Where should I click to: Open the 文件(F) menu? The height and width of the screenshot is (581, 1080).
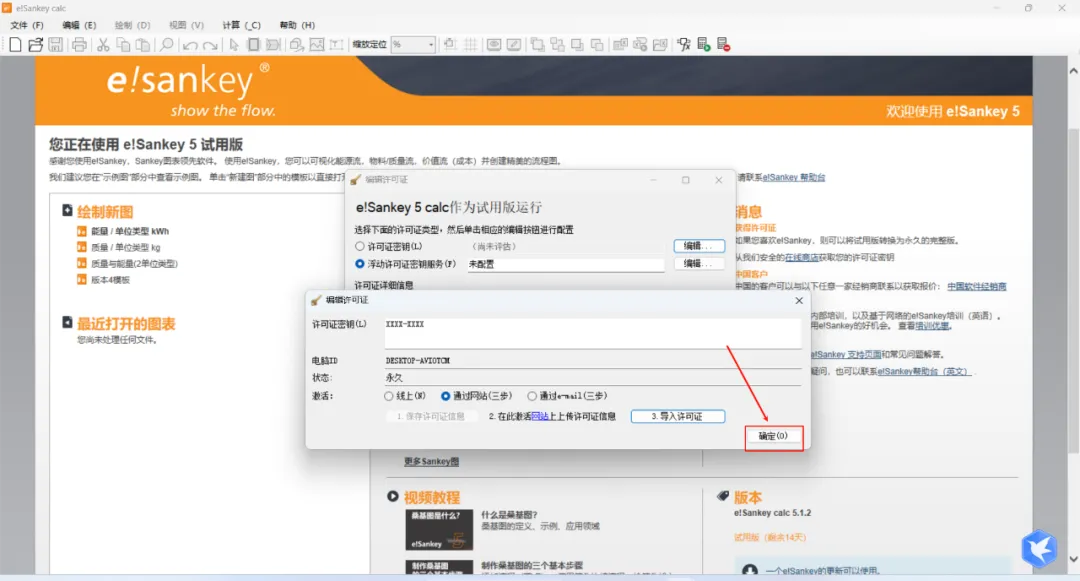tap(27, 25)
